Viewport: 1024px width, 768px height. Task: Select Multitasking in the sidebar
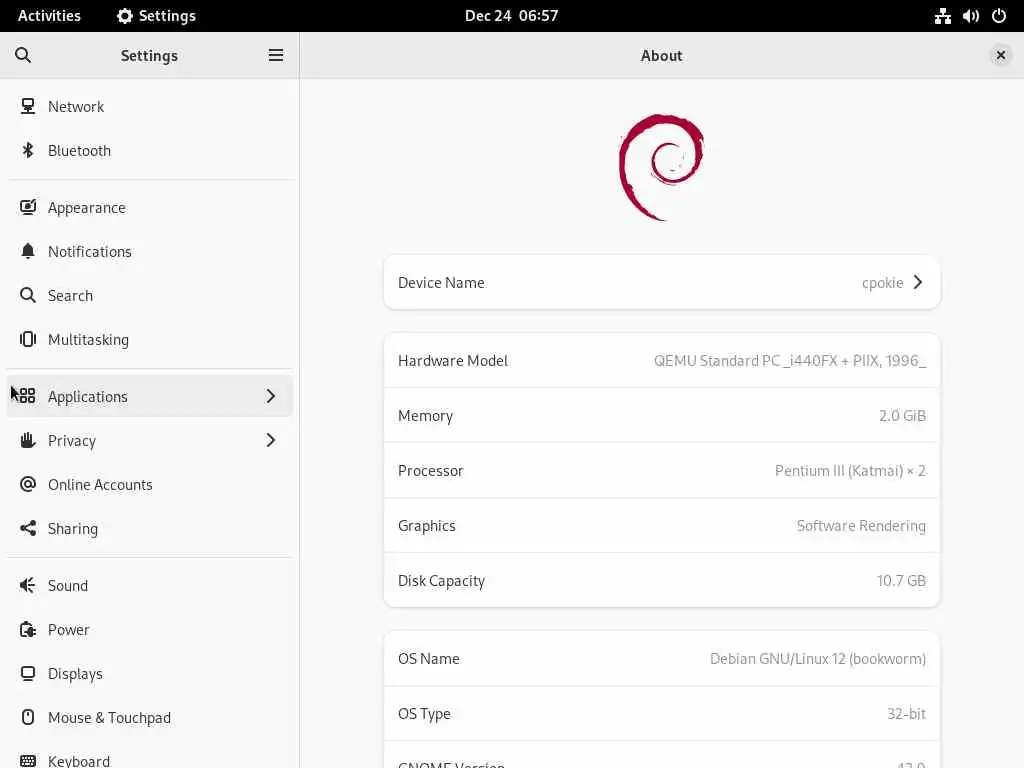tap(150, 339)
